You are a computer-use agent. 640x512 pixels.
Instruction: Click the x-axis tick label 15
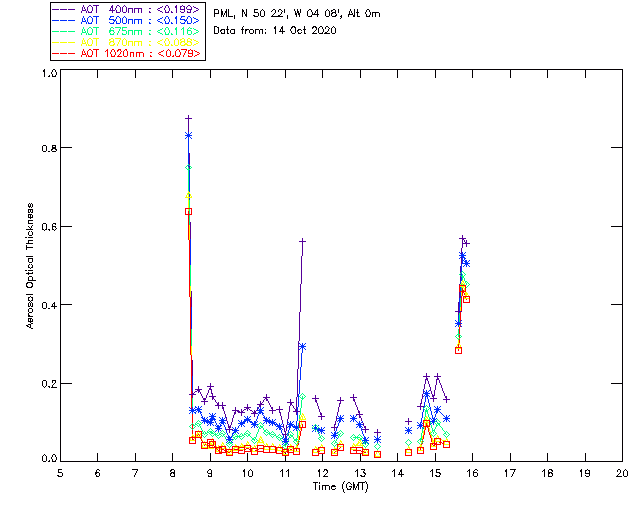[x=435, y=473]
